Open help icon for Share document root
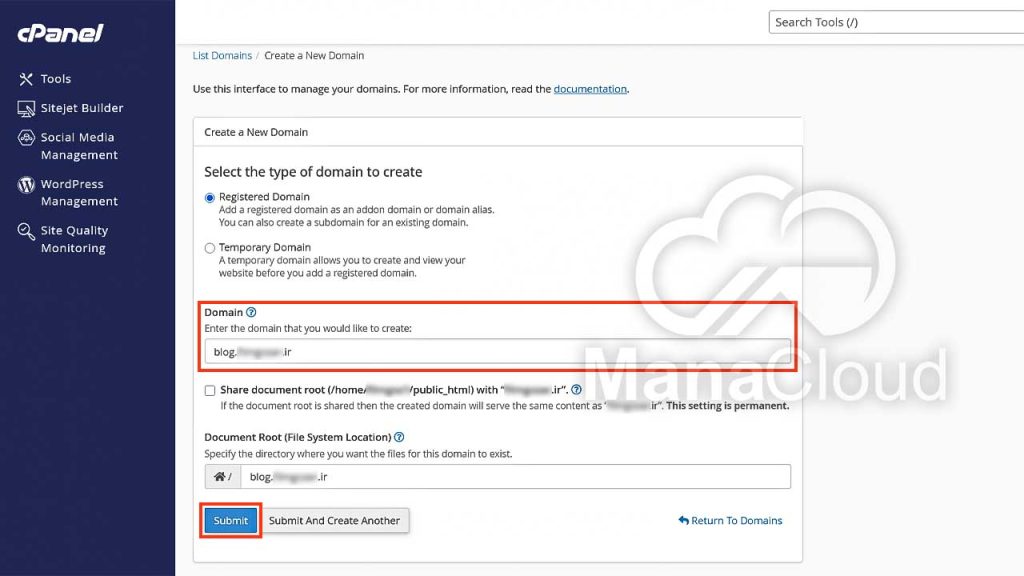The image size is (1024, 576). pos(576,390)
